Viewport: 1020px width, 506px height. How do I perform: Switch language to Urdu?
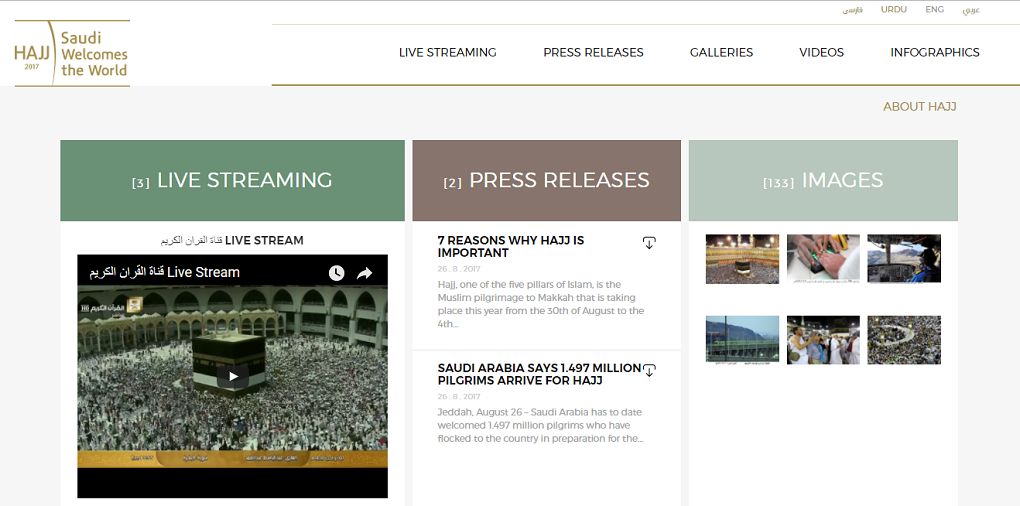(893, 10)
